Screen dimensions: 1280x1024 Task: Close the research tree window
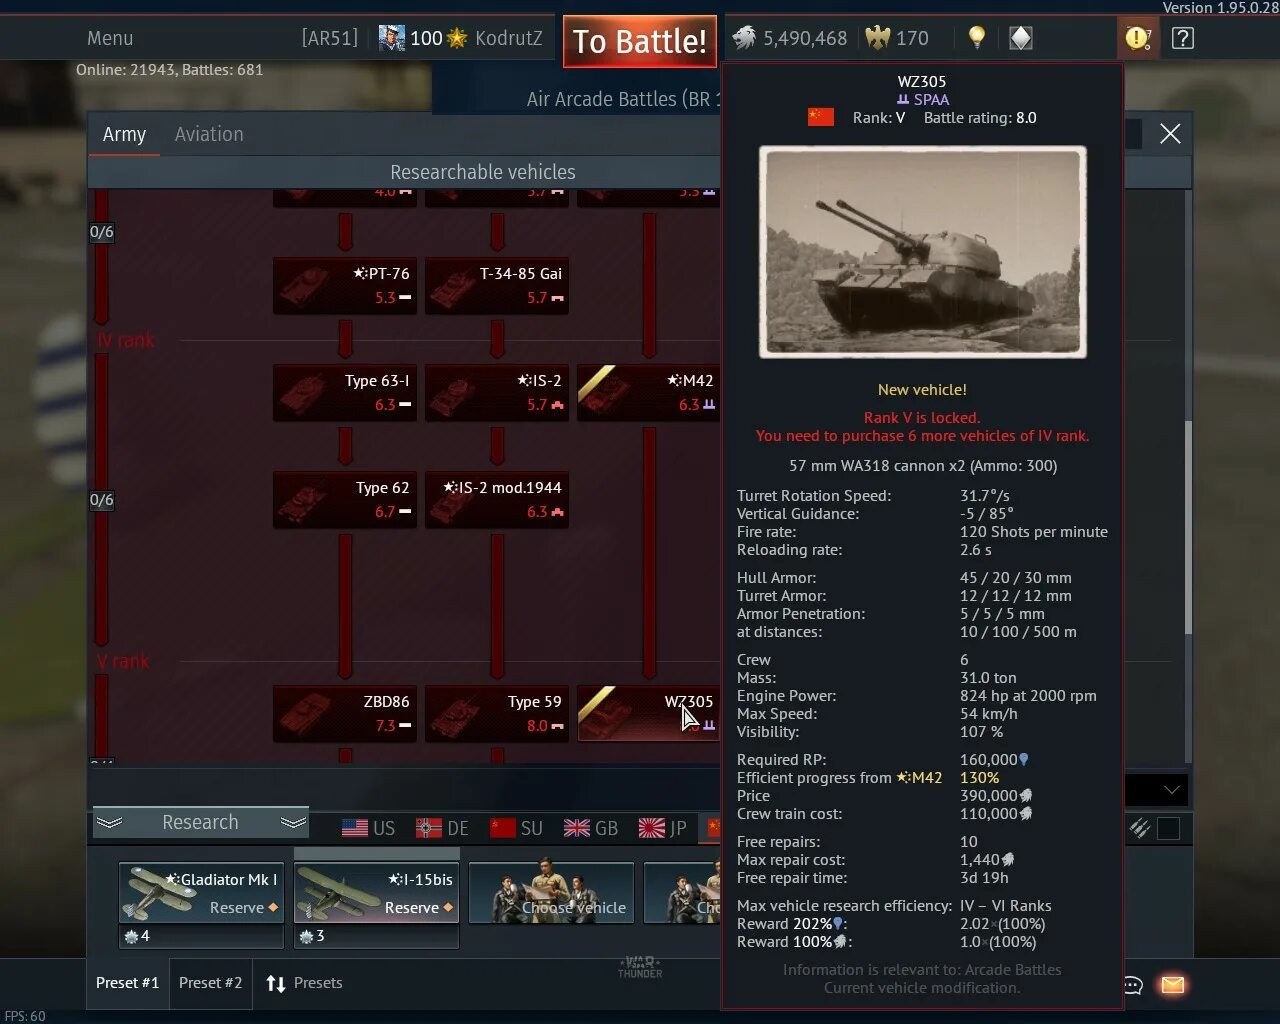[1170, 134]
